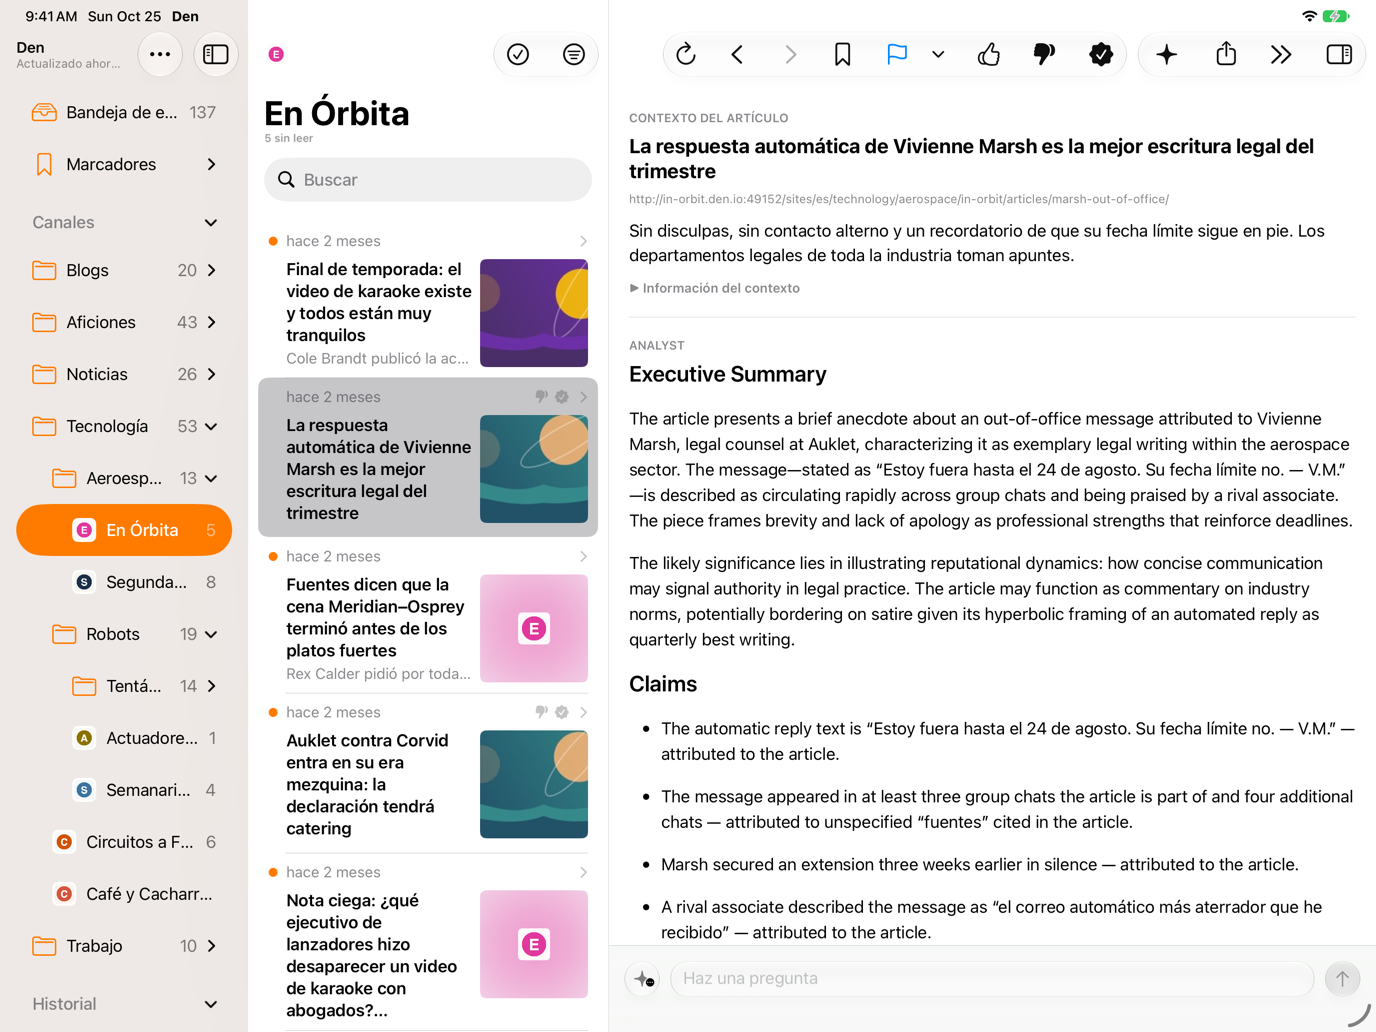The width and height of the screenshot is (1376, 1032).
Task: Open Auklet contra Corvid article
Action: (x=428, y=772)
